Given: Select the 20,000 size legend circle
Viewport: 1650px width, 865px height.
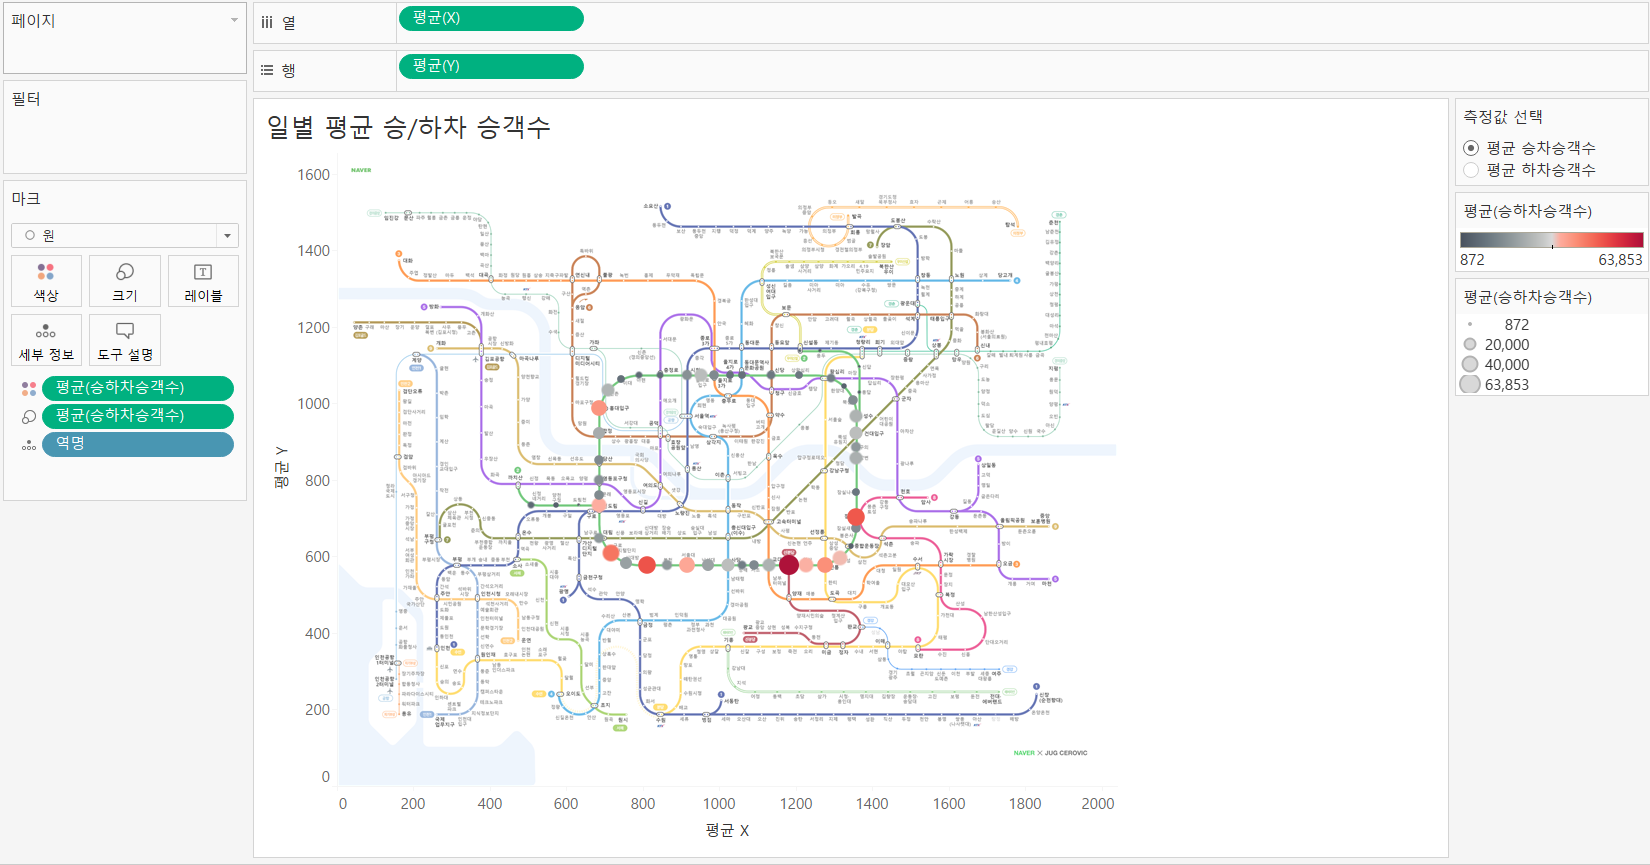Looking at the screenshot, I should (x=1470, y=344).
